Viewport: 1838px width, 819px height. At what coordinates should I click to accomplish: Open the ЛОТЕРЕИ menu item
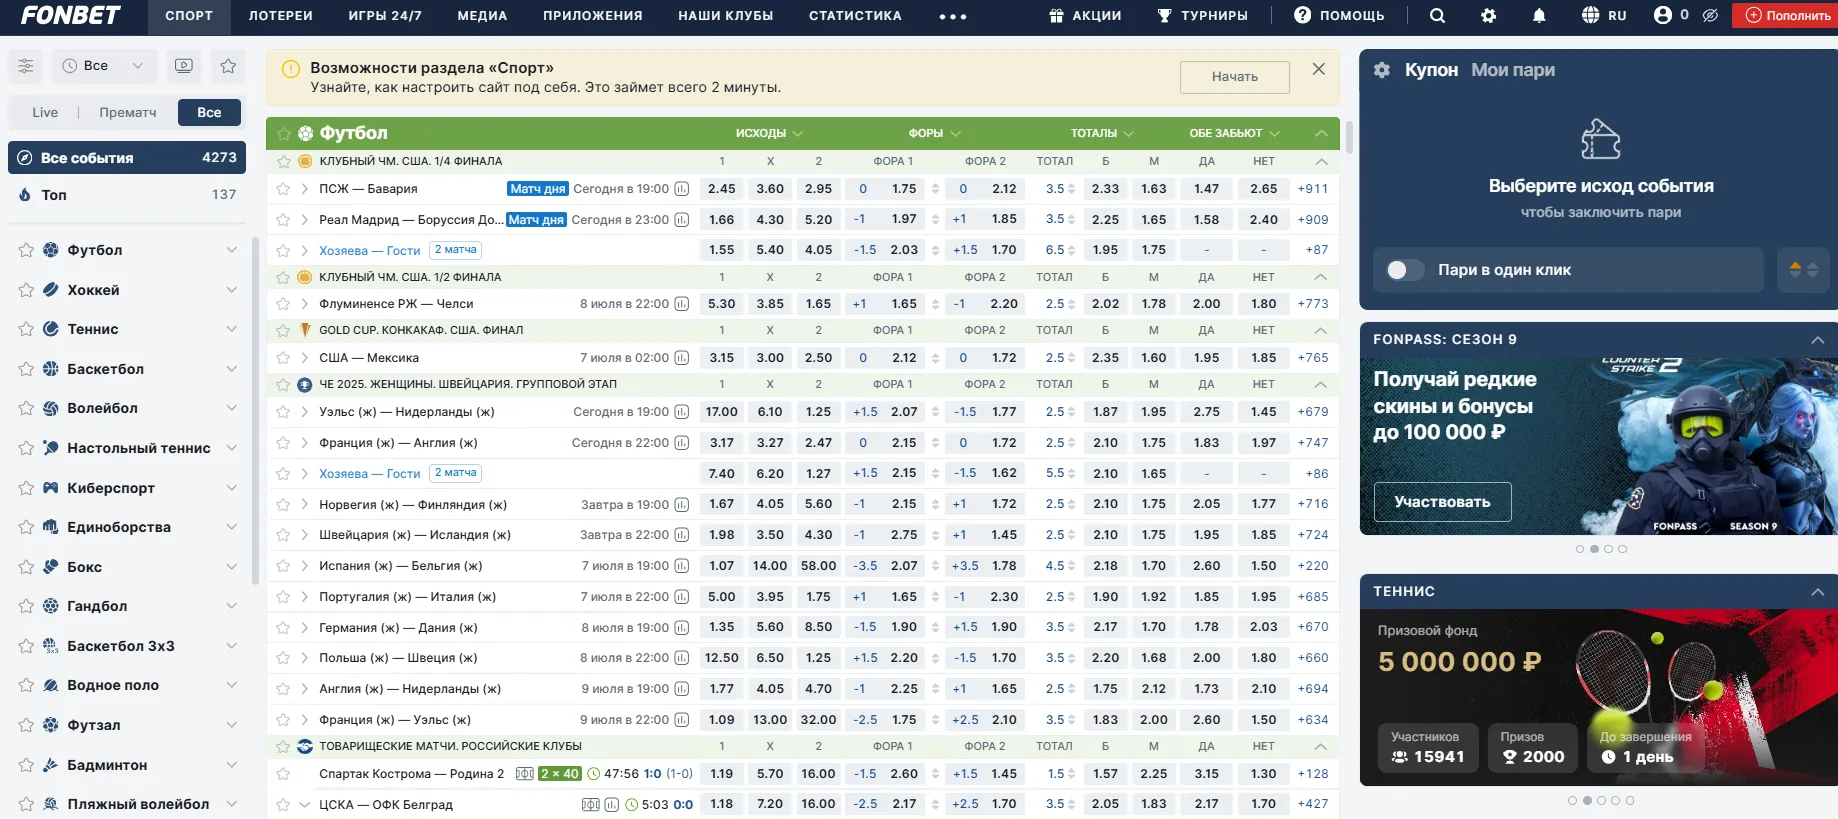tap(280, 16)
